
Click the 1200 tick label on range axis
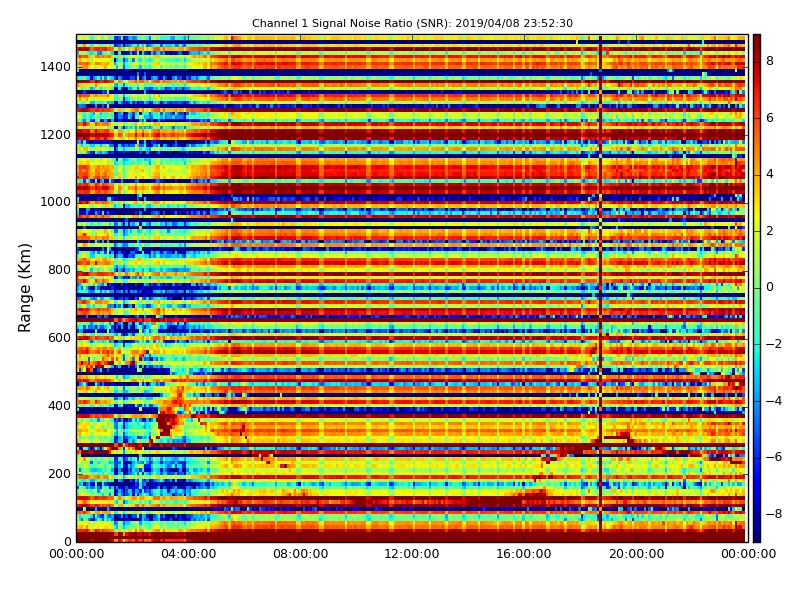tap(55, 135)
